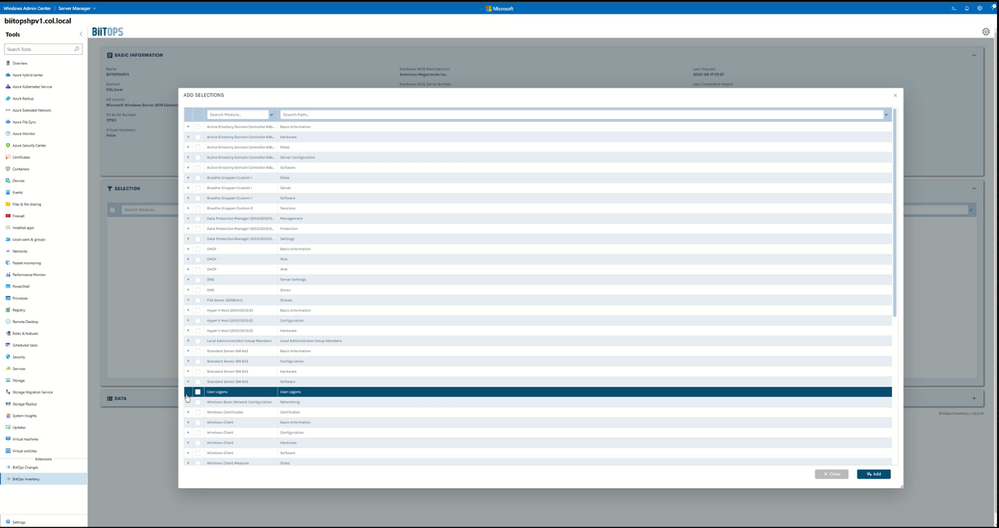Screen dimensions: 999x528
Task: Open Containers tool icon
Action: click(8, 169)
